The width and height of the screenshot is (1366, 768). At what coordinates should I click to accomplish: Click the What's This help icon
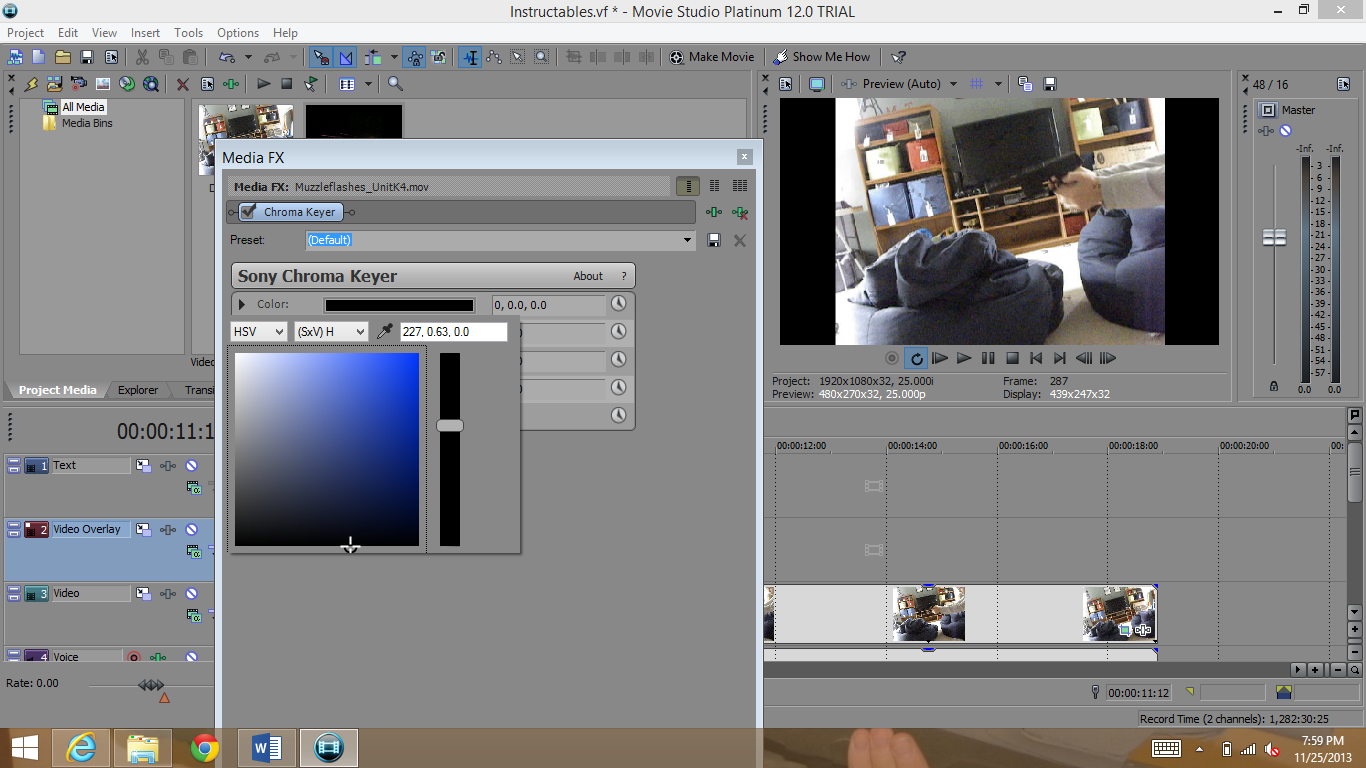pos(899,57)
